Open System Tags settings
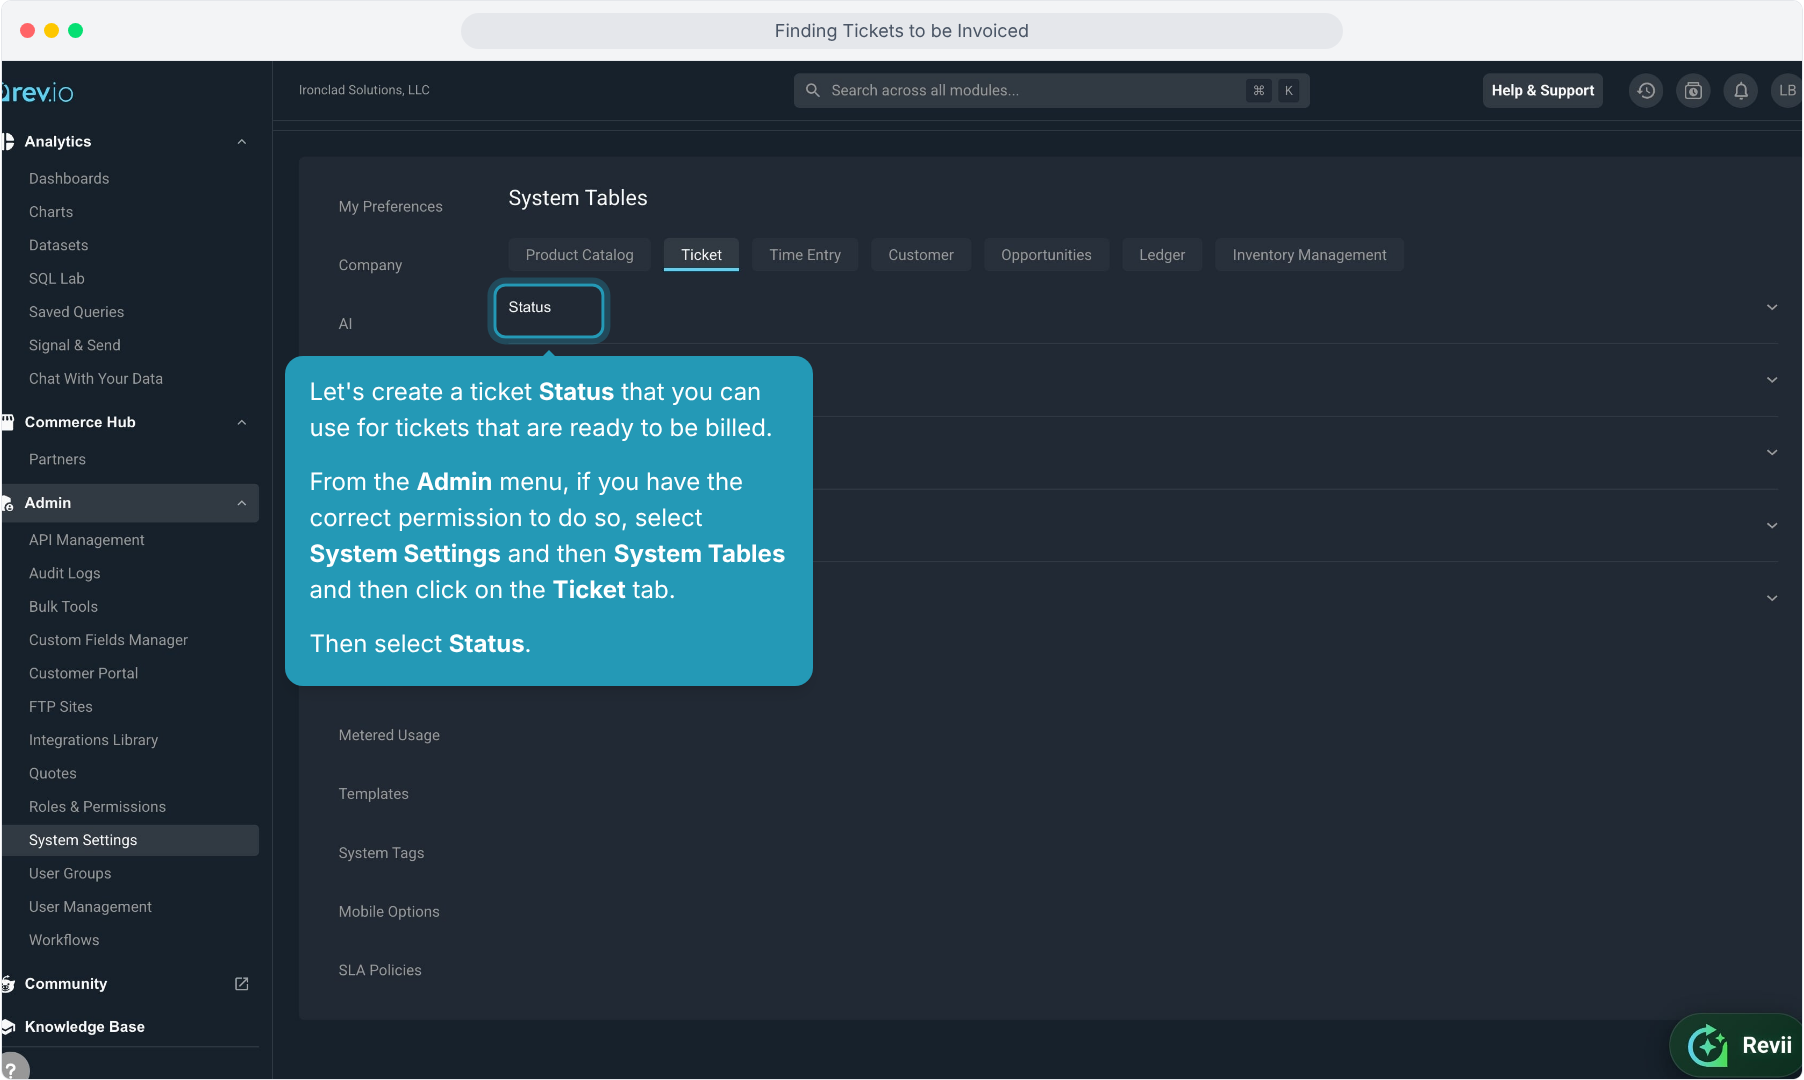Image resolution: width=1804 pixels, height=1080 pixels. [381, 853]
